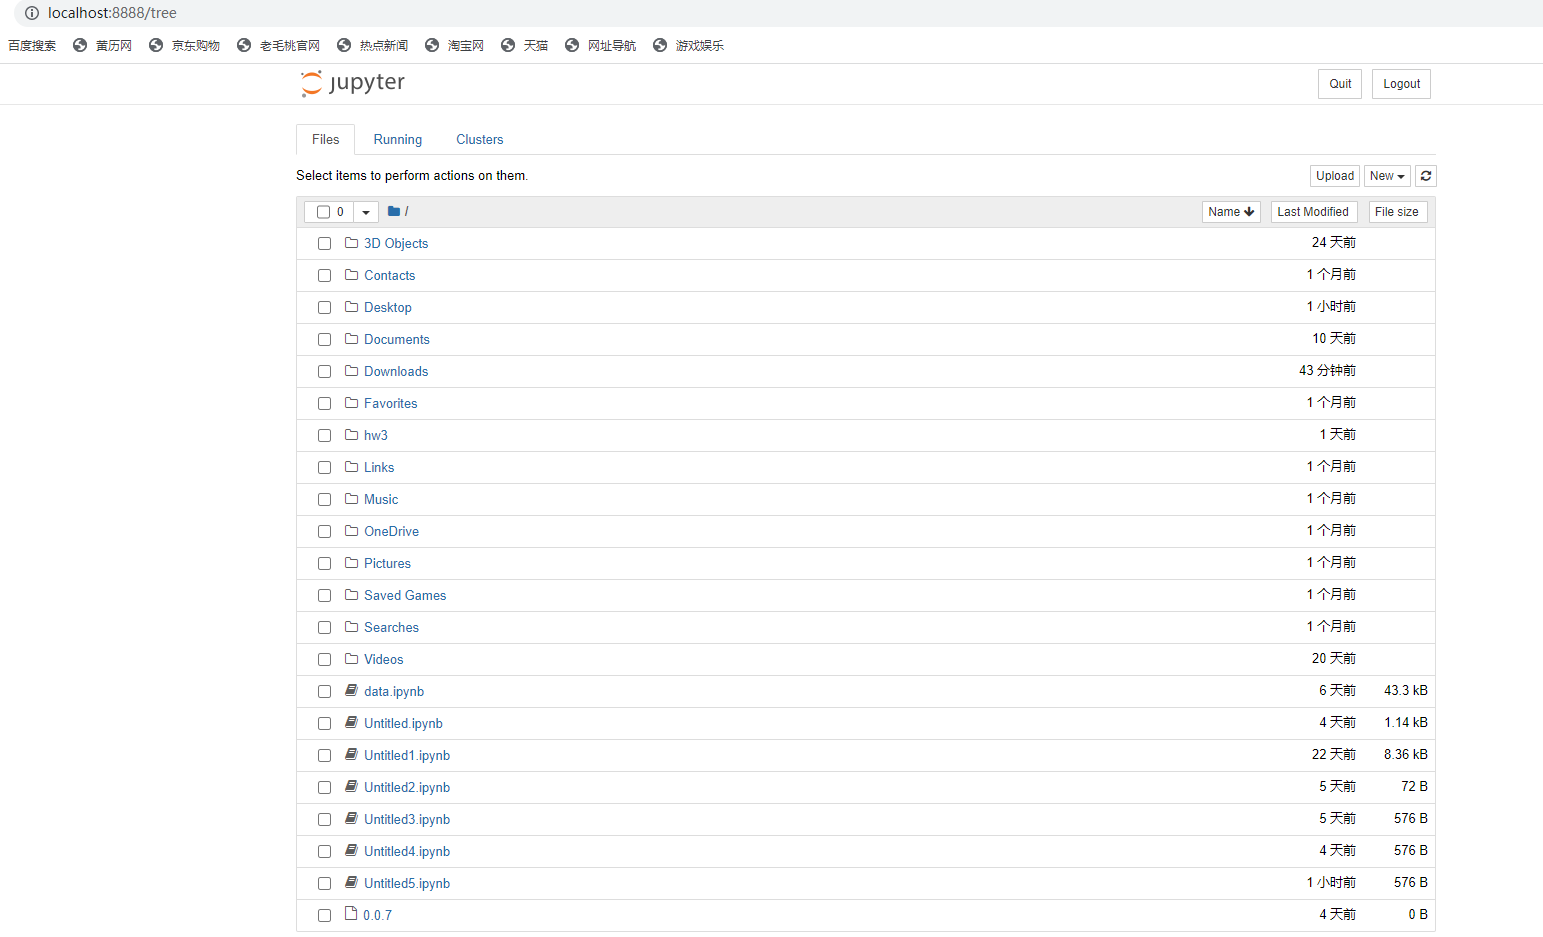
Task: Check the checkbox next to Desktop
Action: tap(324, 307)
